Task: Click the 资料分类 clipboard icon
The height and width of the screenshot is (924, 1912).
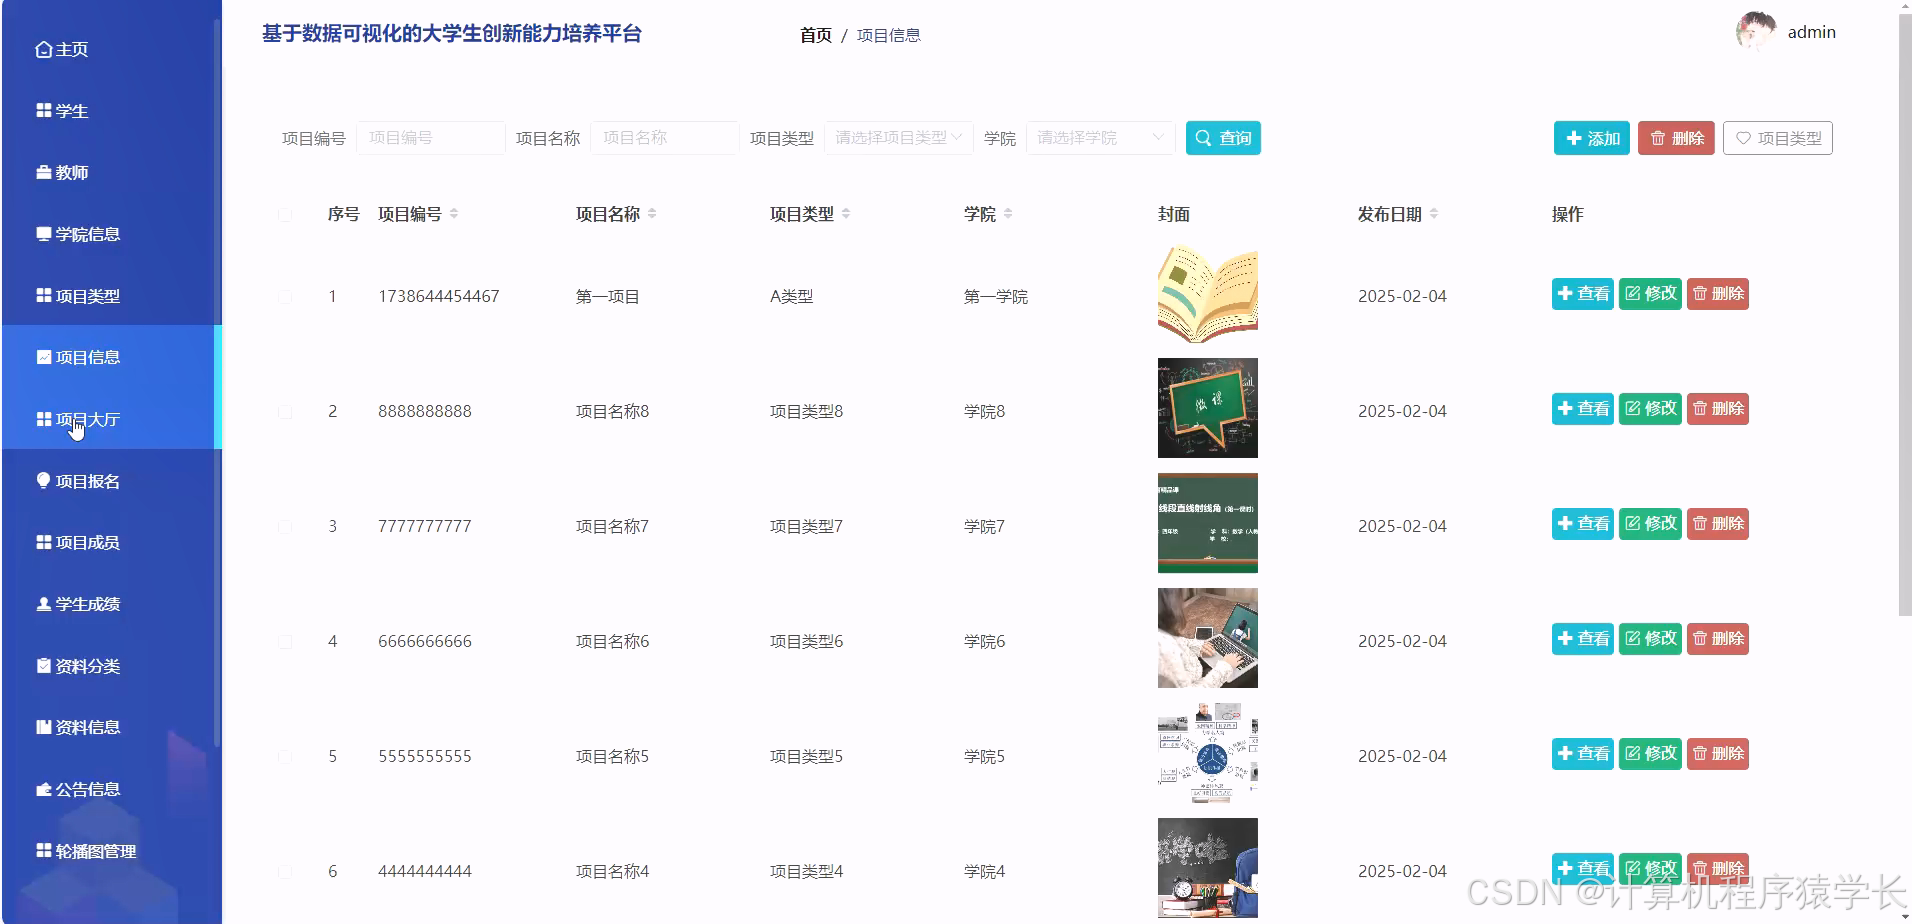Action: coord(44,665)
